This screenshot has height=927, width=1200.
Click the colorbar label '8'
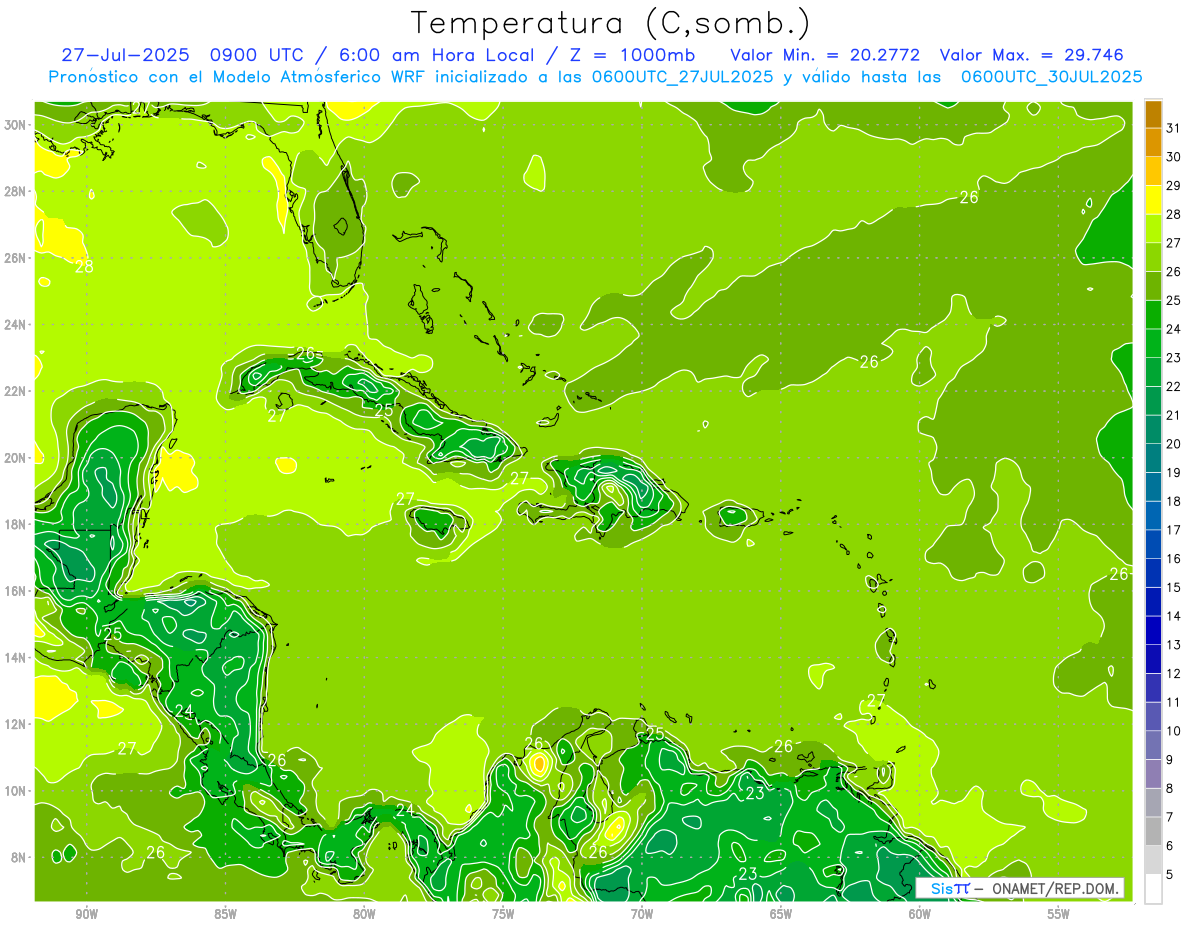tap(1170, 788)
